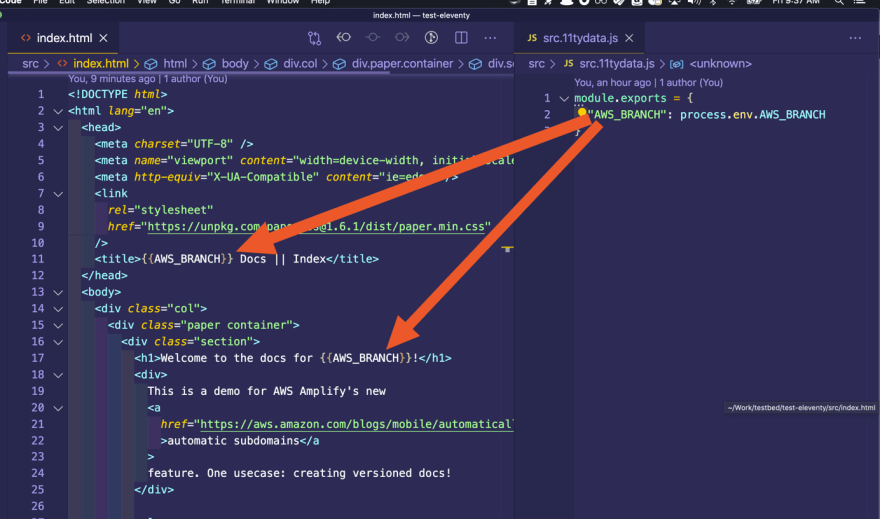Collapse the head block at line 3
880x519 pixels.
(58, 127)
